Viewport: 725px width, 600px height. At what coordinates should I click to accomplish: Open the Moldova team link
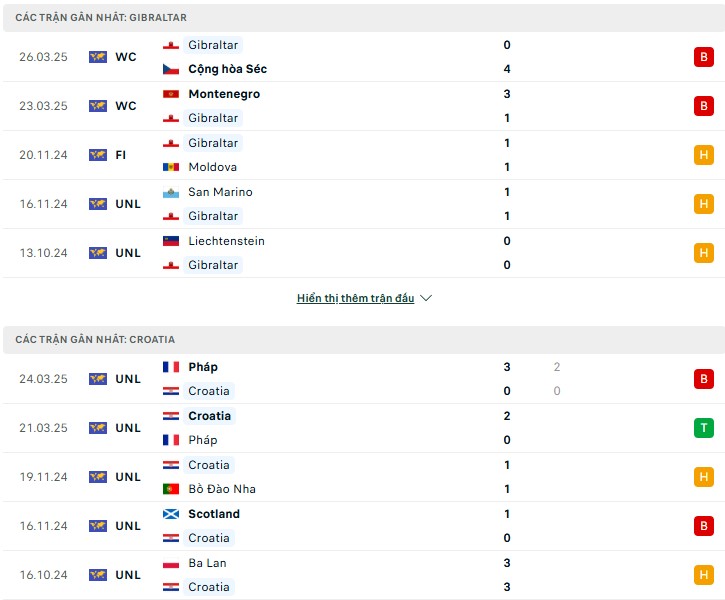pos(212,167)
